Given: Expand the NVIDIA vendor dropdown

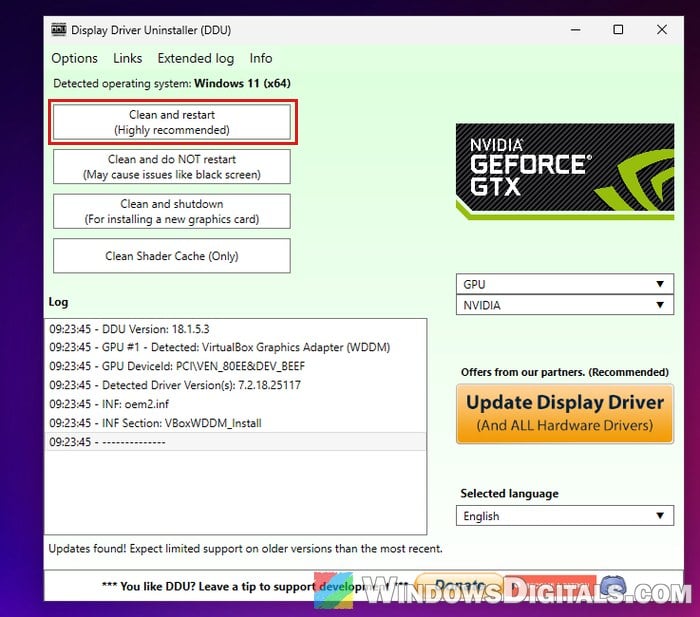Looking at the screenshot, I should [565, 305].
